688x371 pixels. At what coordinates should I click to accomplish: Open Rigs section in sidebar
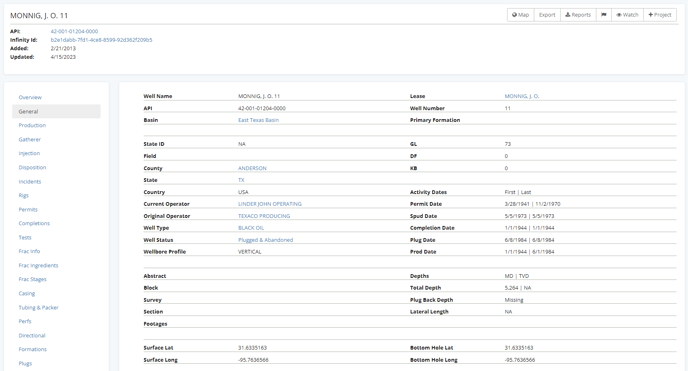click(x=23, y=196)
